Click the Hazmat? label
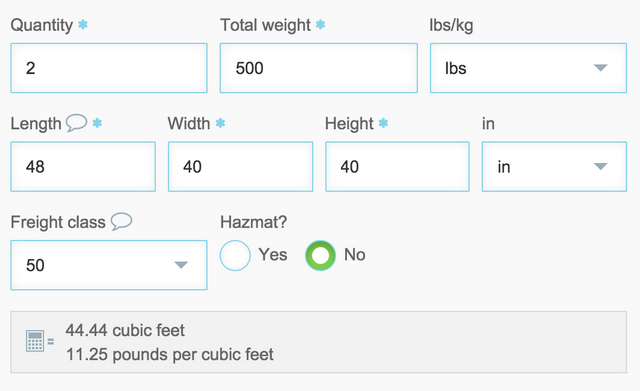The width and height of the screenshot is (640, 391). pyautogui.click(x=253, y=222)
